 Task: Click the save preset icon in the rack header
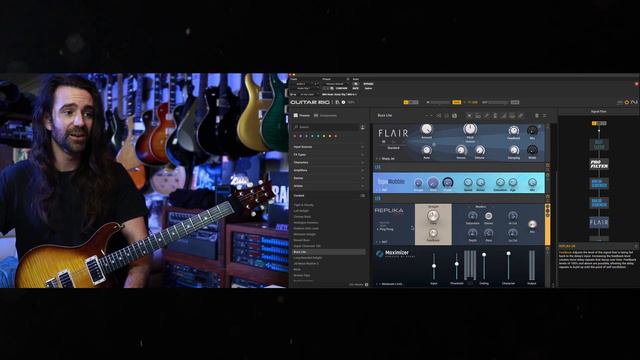click(454, 116)
